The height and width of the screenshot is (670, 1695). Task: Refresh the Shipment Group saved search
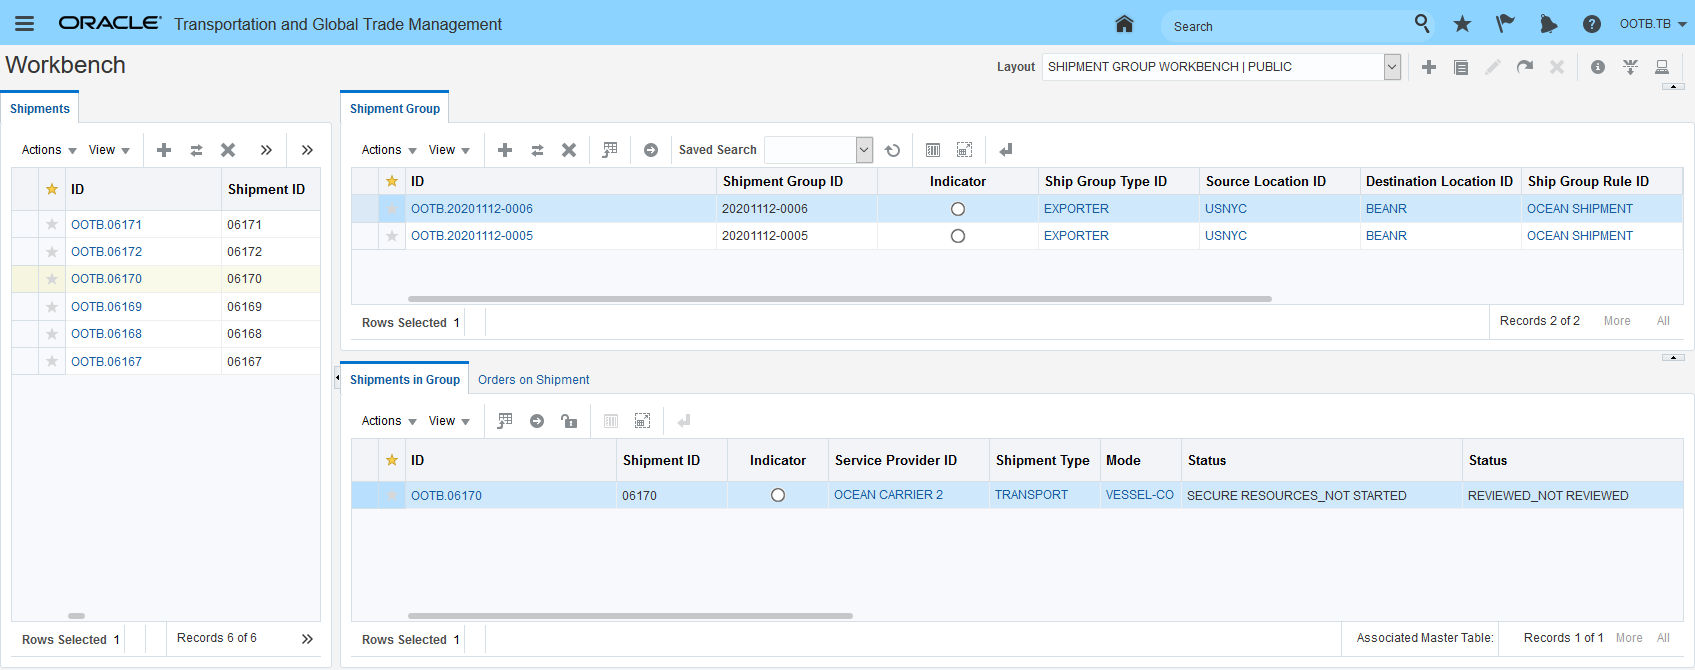893,150
